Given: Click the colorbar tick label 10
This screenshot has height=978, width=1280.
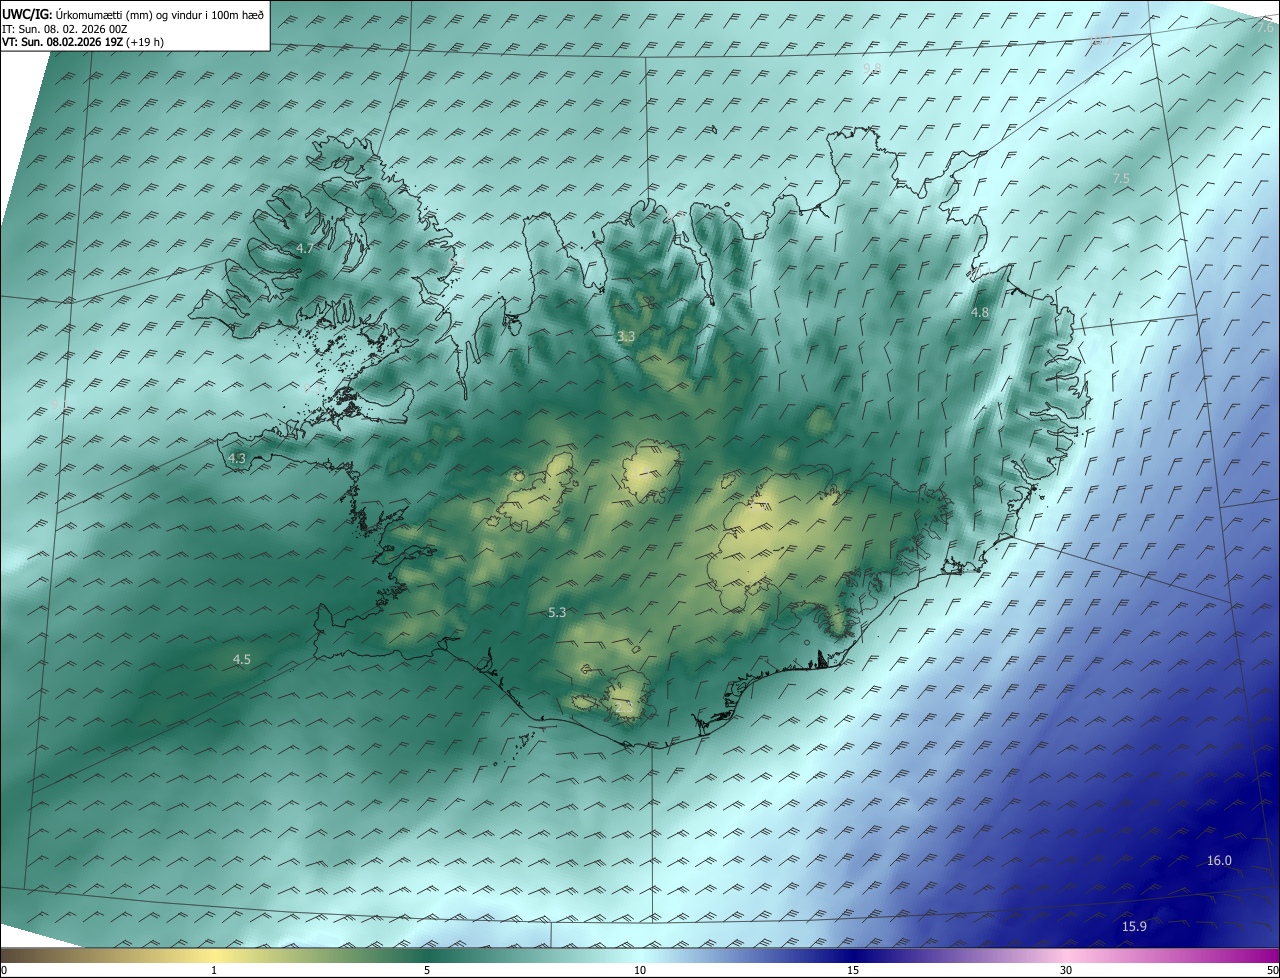Looking at the screenshot, I should 640,971.
